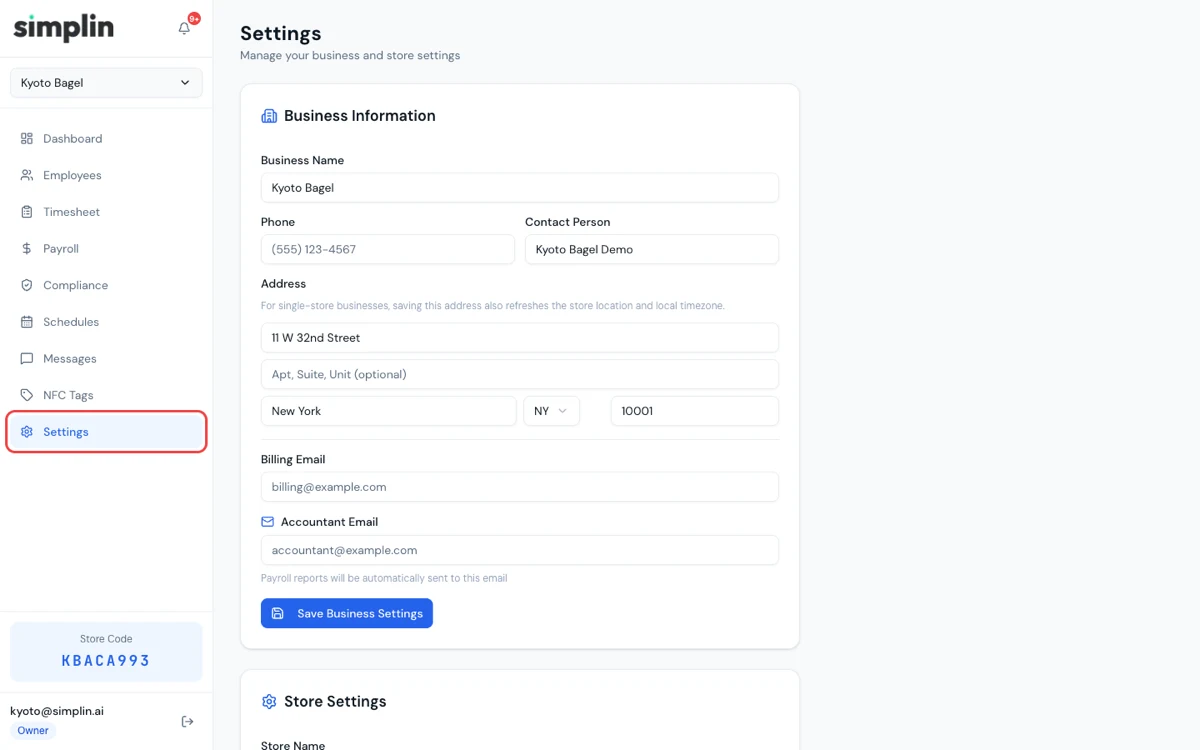1200x750 pixels.
Task: Click the Owner role badge
Action: pyautogui.click(x=33, y=730)
